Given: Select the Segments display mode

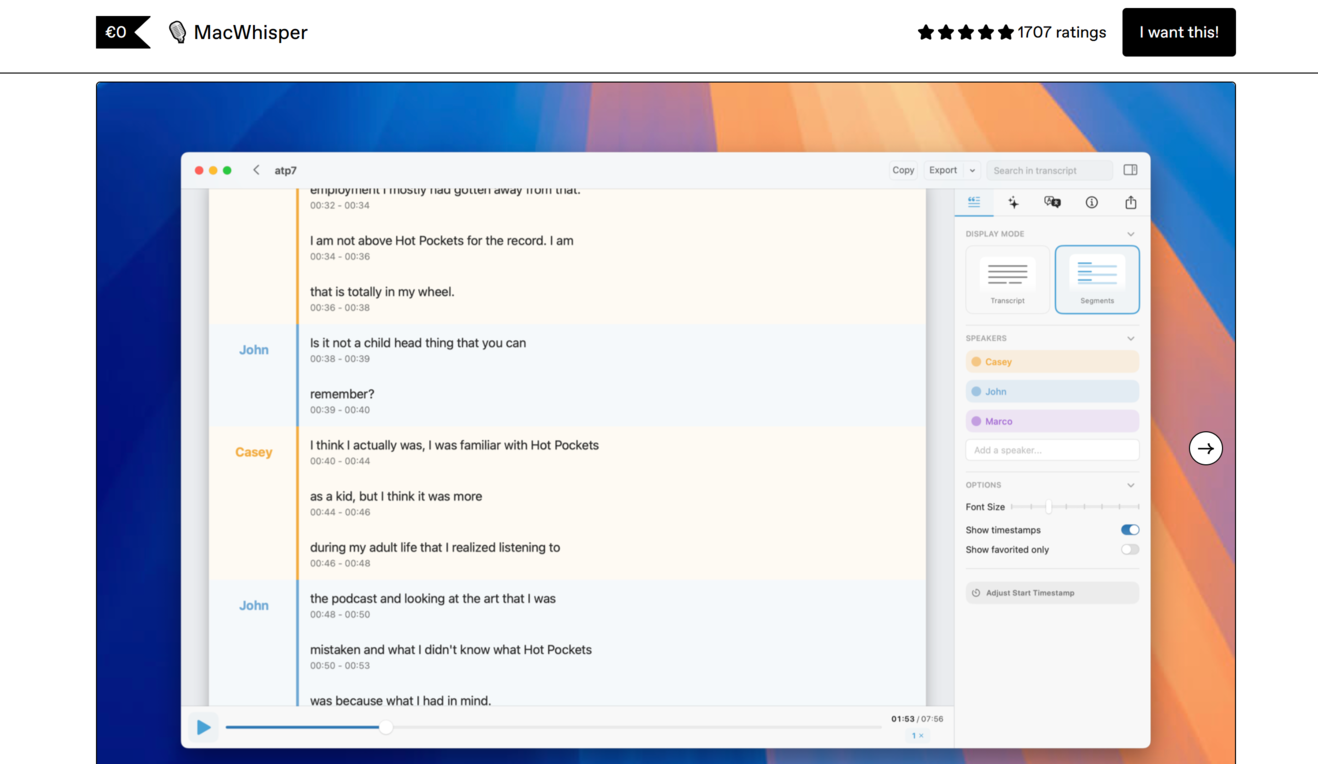Looking at the screenshot, I should tap(1097, 279).
